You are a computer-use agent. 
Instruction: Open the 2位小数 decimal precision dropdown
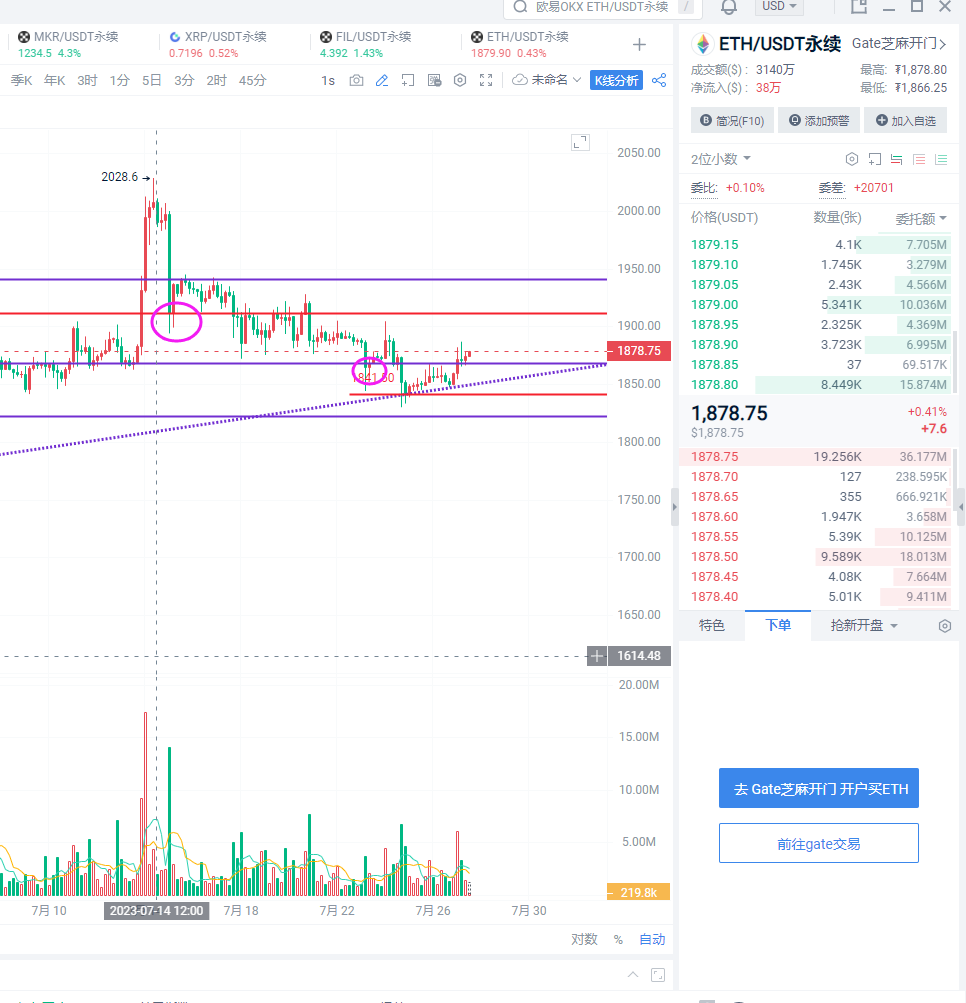(720, 159)
